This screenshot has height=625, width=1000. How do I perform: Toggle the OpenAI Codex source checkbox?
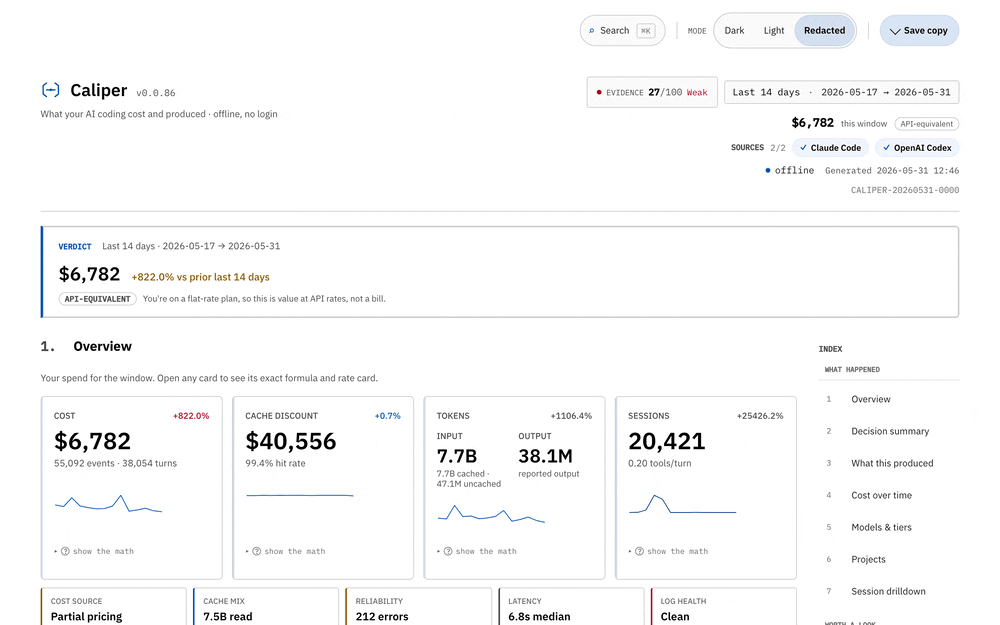click(x=917, y=147)
